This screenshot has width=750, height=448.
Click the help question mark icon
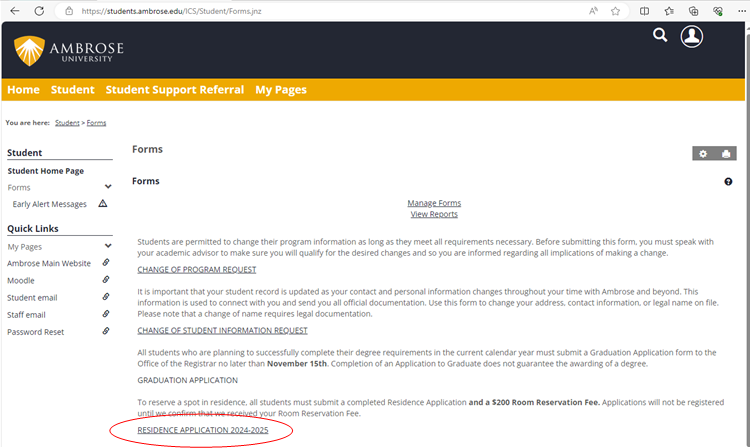[x=728, y=182]
